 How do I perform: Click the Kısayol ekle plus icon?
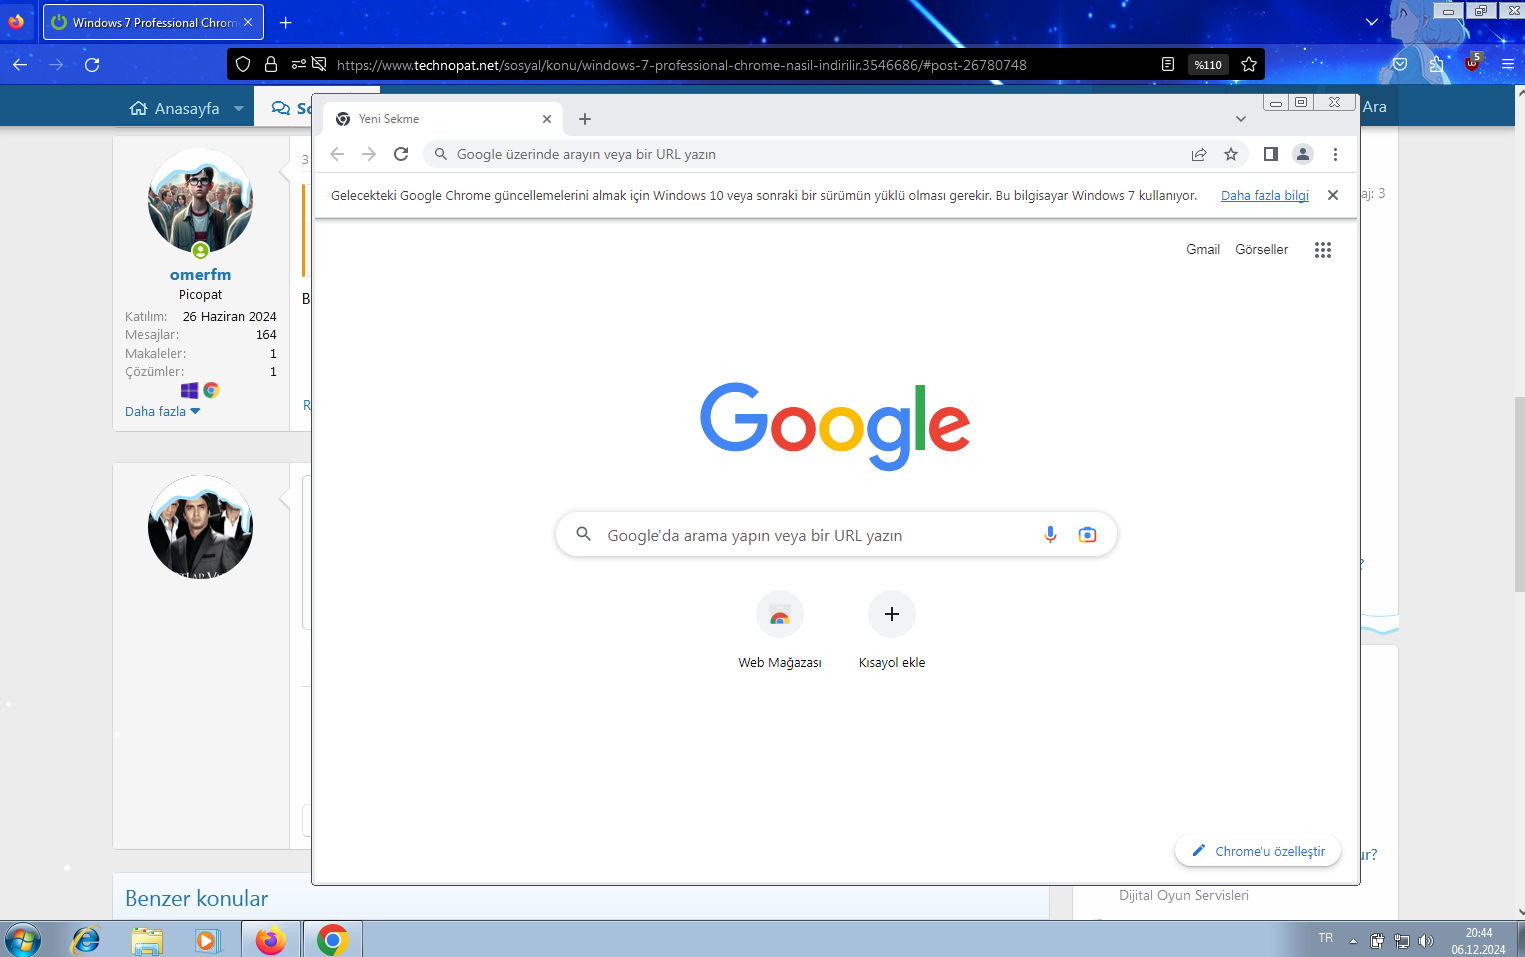(892, 614)
